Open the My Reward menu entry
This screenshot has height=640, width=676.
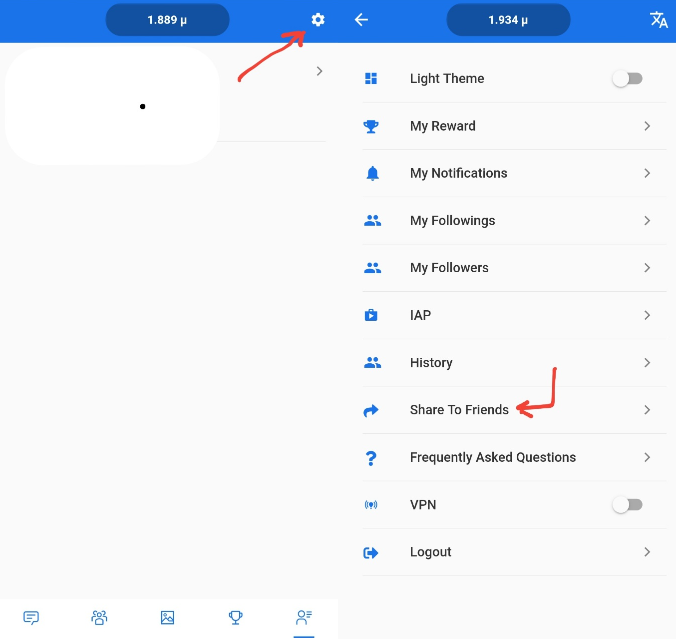tap(514, 126)
